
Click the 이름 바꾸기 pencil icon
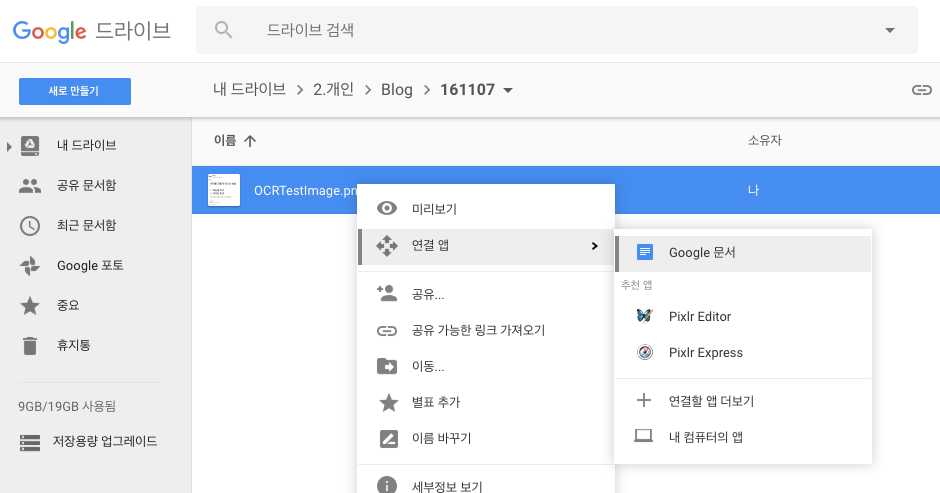point(388,438)
